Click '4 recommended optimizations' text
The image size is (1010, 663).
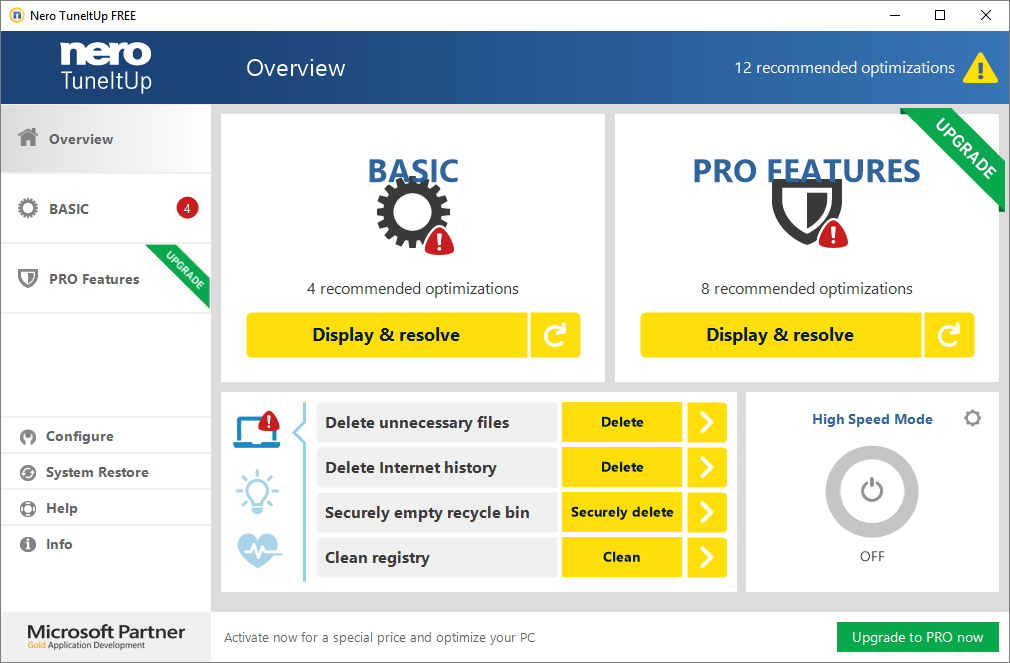pos(413,289)
